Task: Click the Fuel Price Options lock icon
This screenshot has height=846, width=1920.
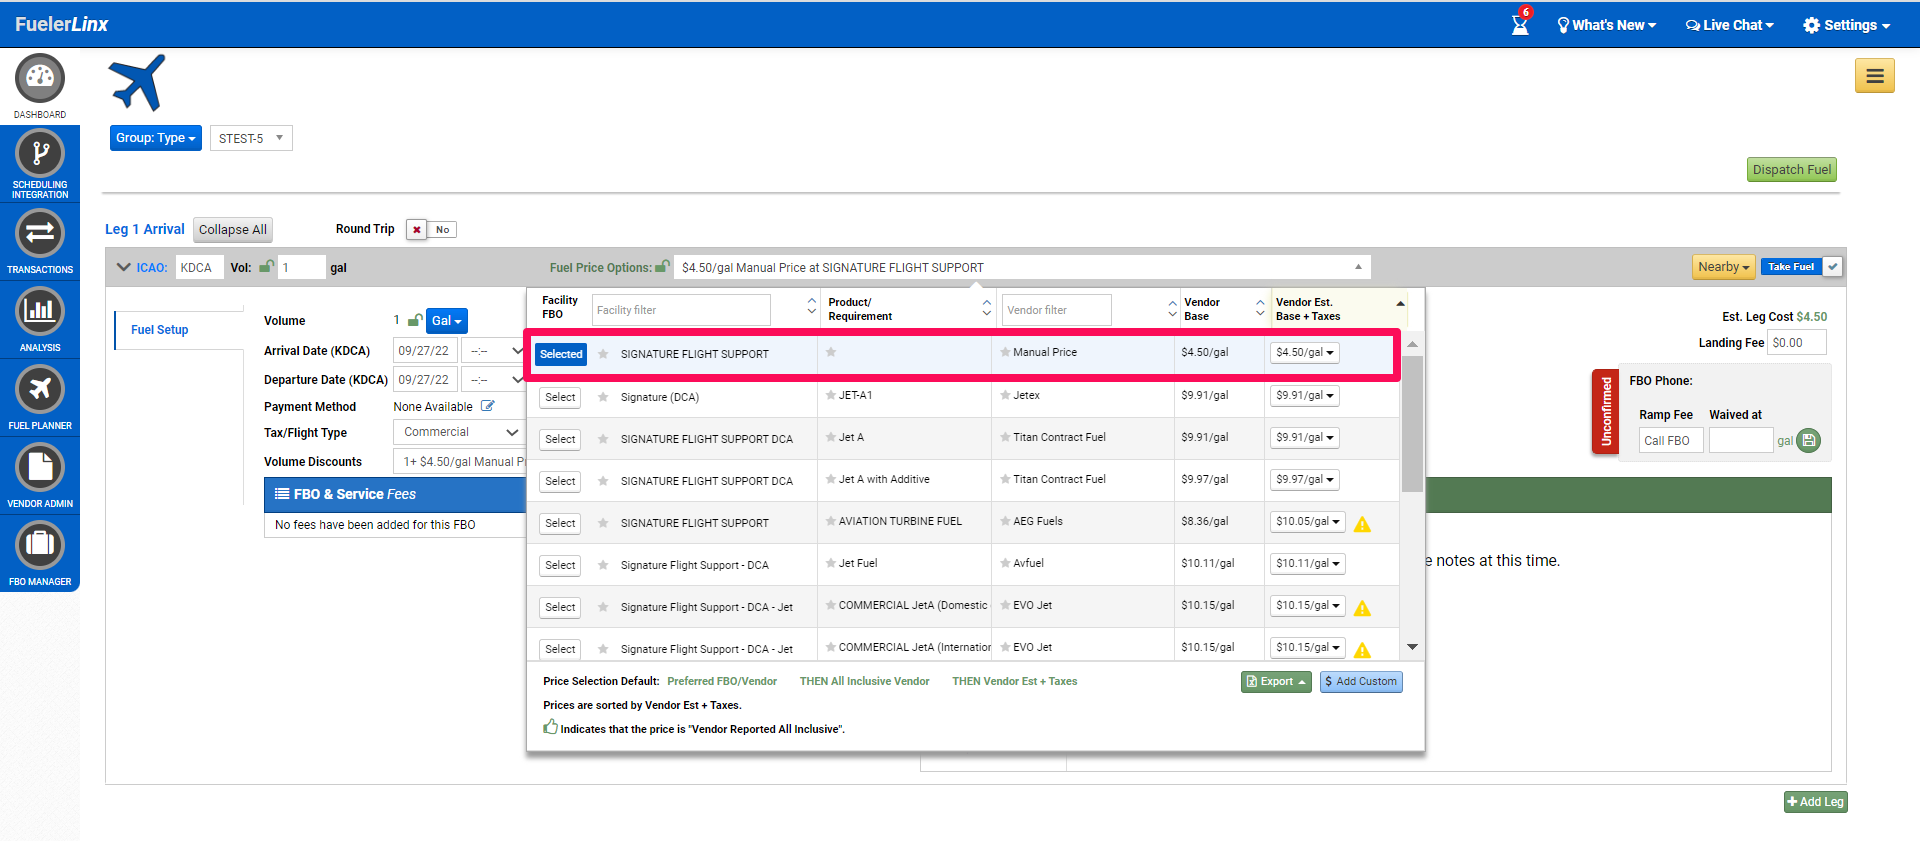Action: 662,266
